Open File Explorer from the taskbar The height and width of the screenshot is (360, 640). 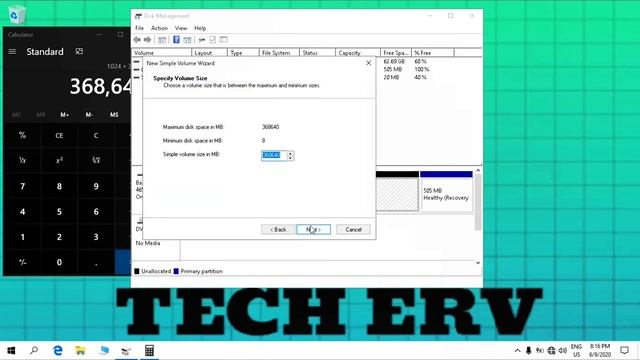(80, 350)
